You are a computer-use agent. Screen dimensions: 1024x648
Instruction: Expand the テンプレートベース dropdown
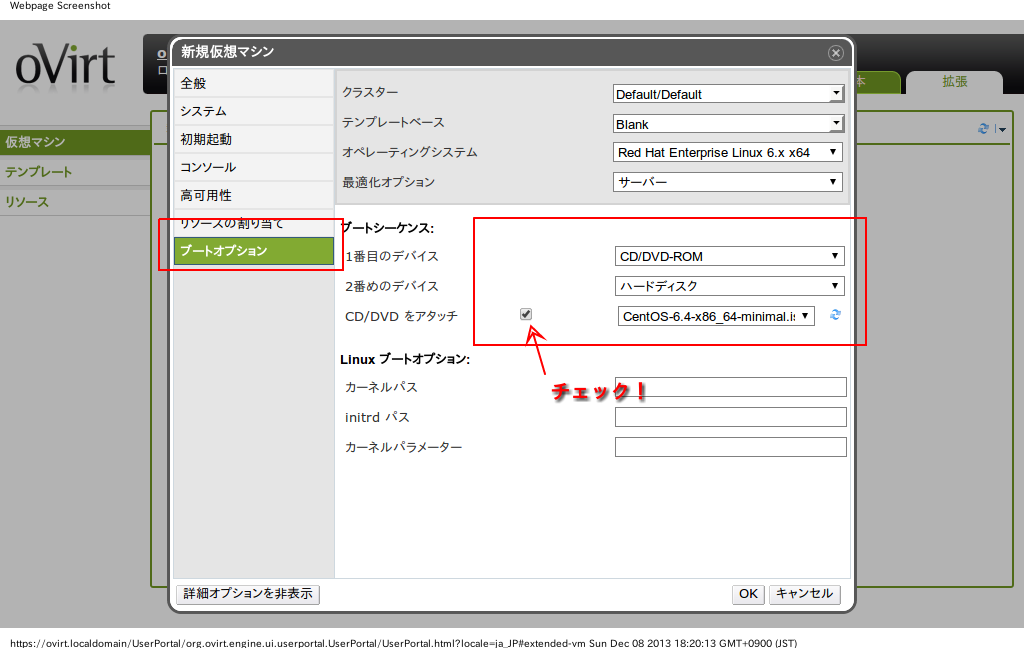point(729,124)
